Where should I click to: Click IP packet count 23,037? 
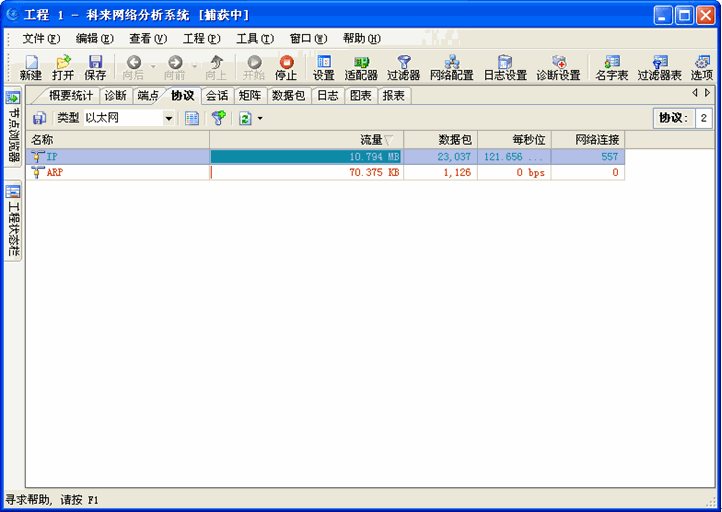441,157
